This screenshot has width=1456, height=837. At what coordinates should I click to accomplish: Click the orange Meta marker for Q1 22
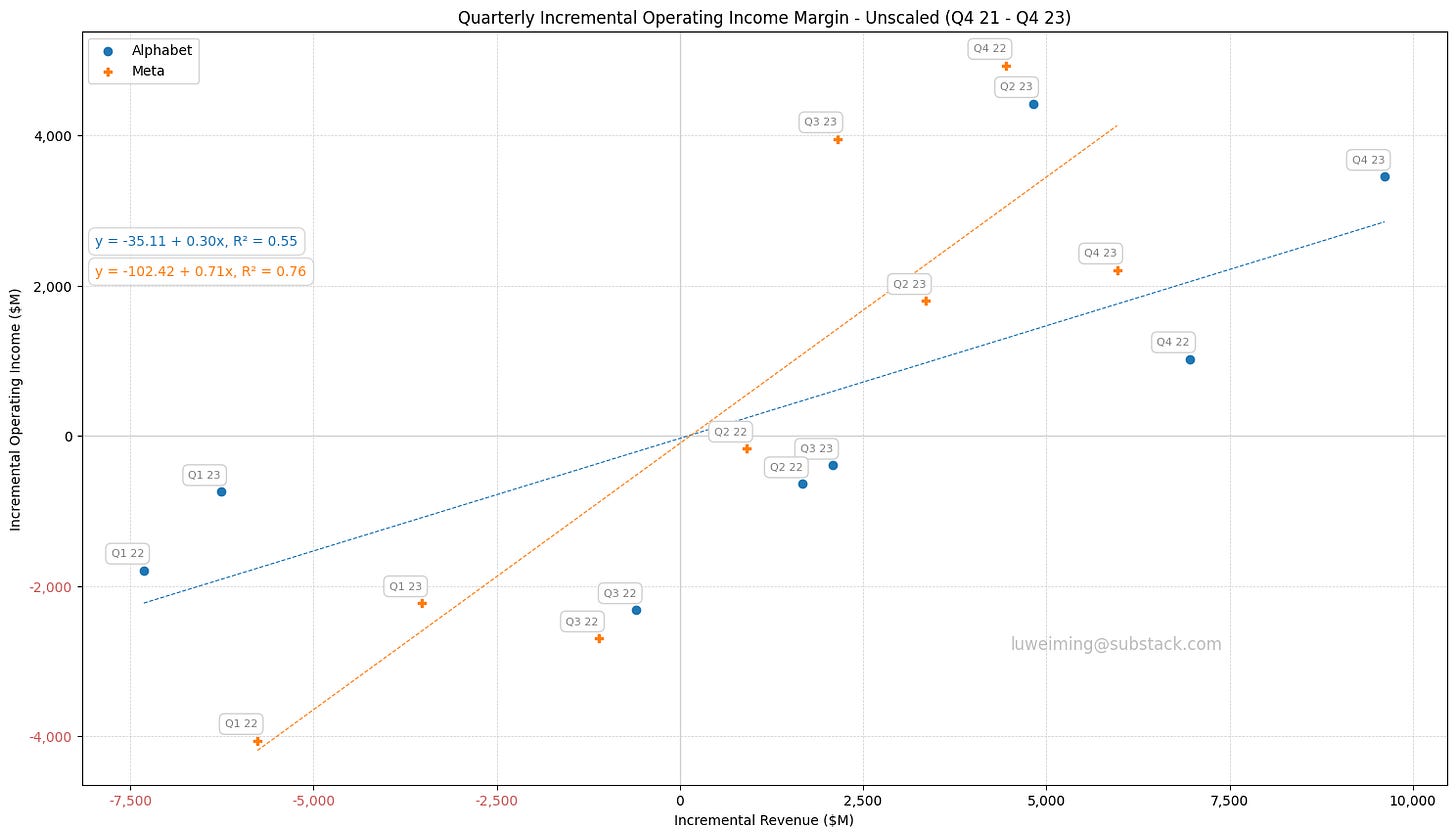[x=257, y=742]
